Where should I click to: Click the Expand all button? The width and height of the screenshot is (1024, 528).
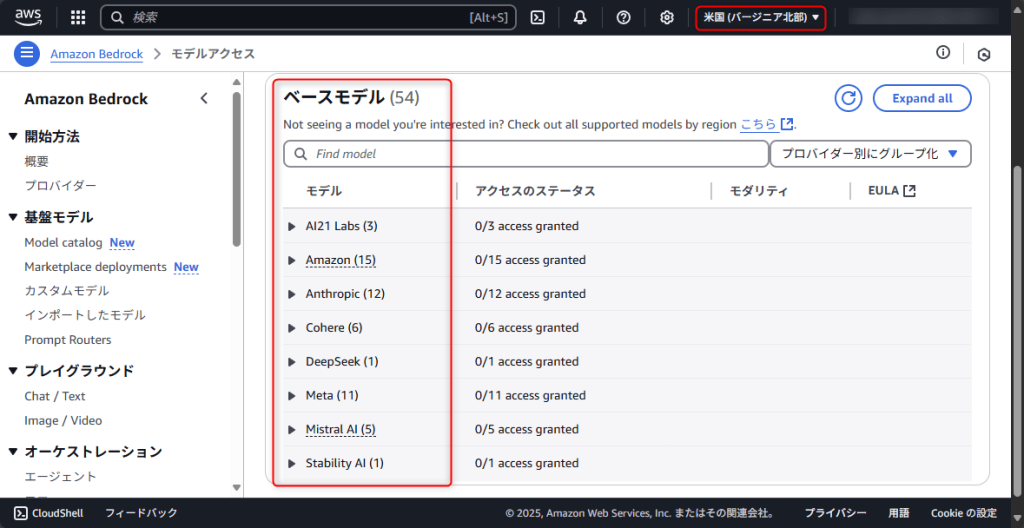pos(922,99)
